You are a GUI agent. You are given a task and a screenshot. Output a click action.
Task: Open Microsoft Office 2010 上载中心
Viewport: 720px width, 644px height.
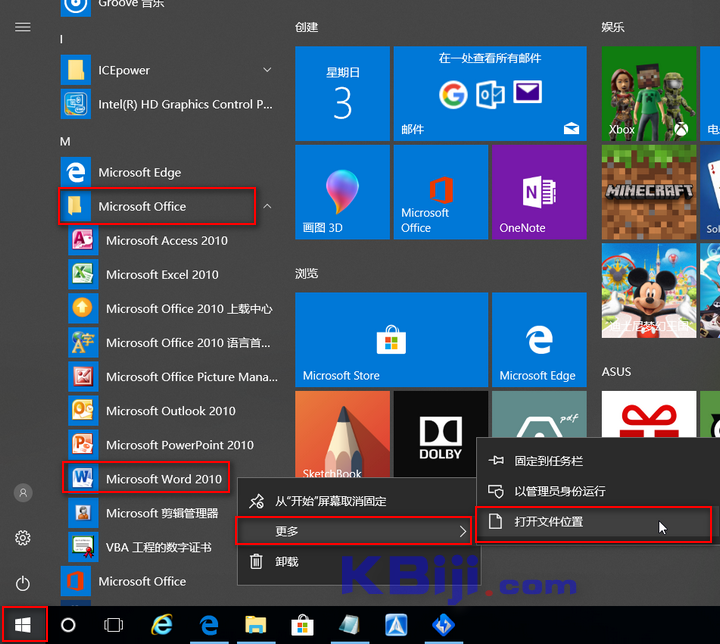[170, 308]
